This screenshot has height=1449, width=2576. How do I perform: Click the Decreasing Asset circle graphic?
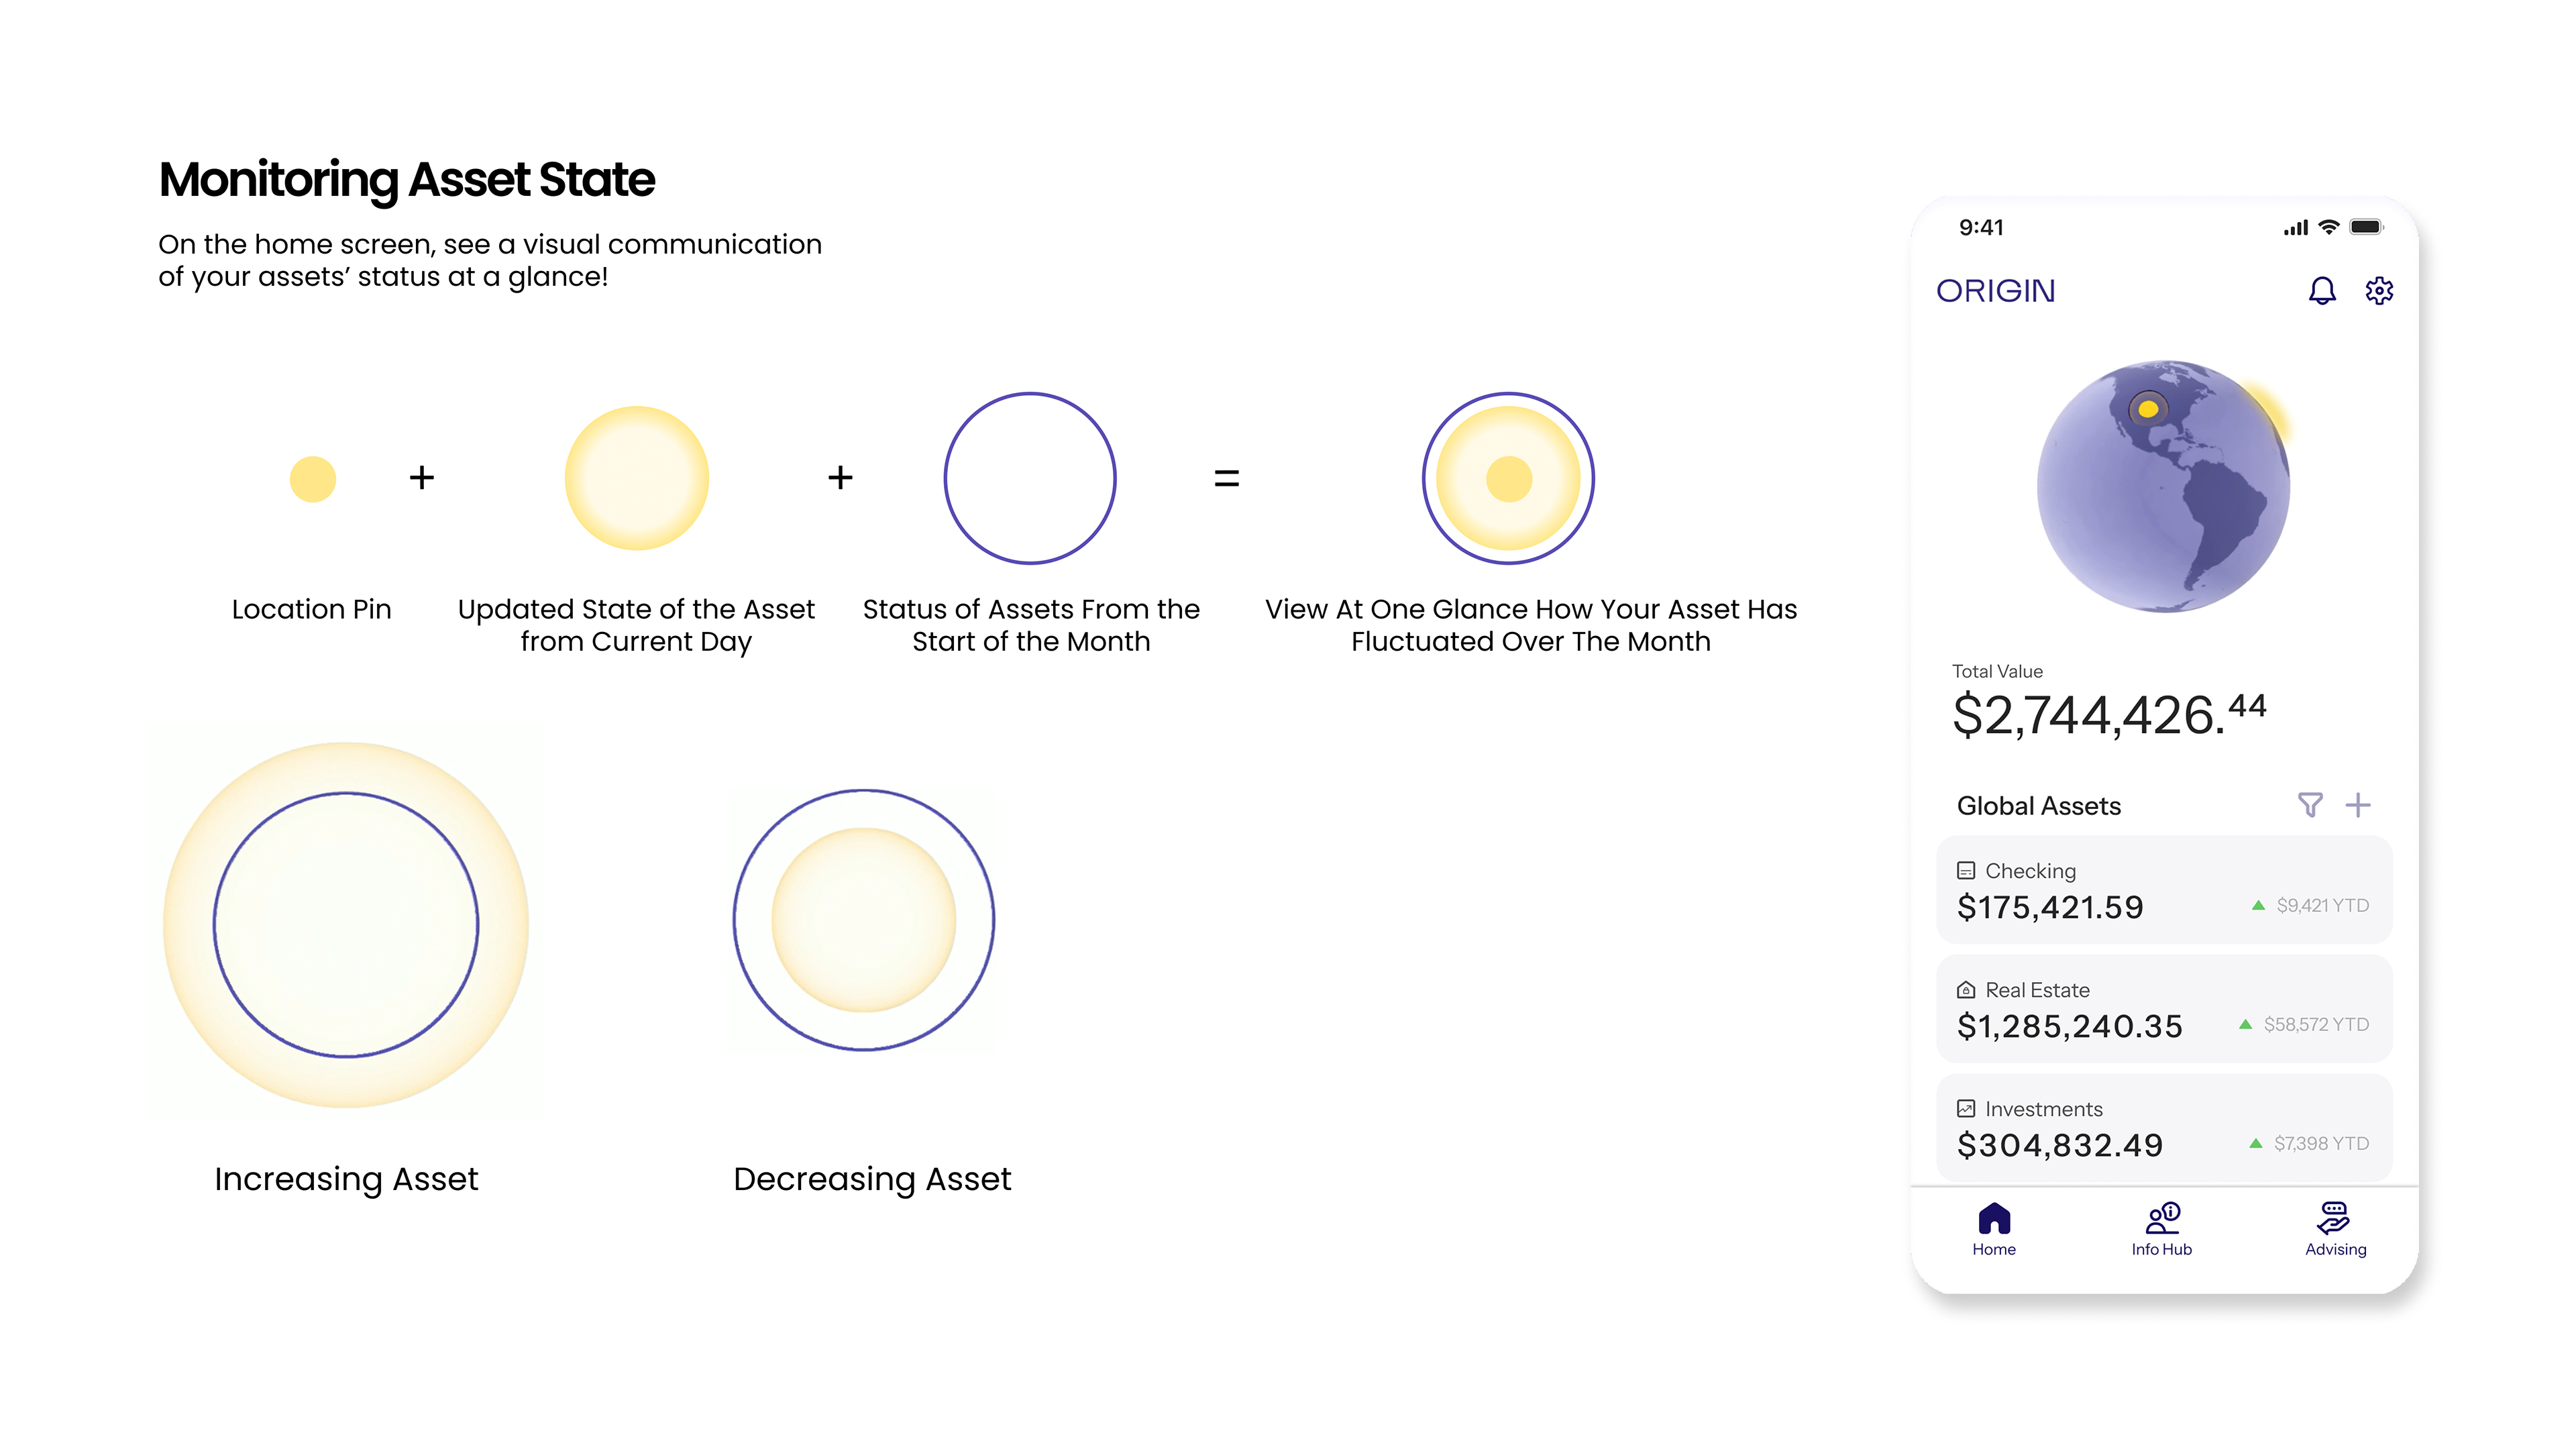pos(863,920)
